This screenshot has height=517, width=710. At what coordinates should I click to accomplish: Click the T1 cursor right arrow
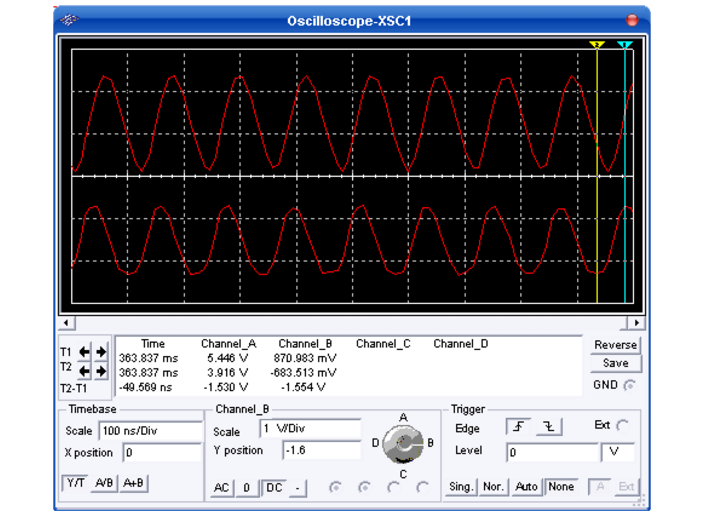pyautogui.click(x=101, y=352)
